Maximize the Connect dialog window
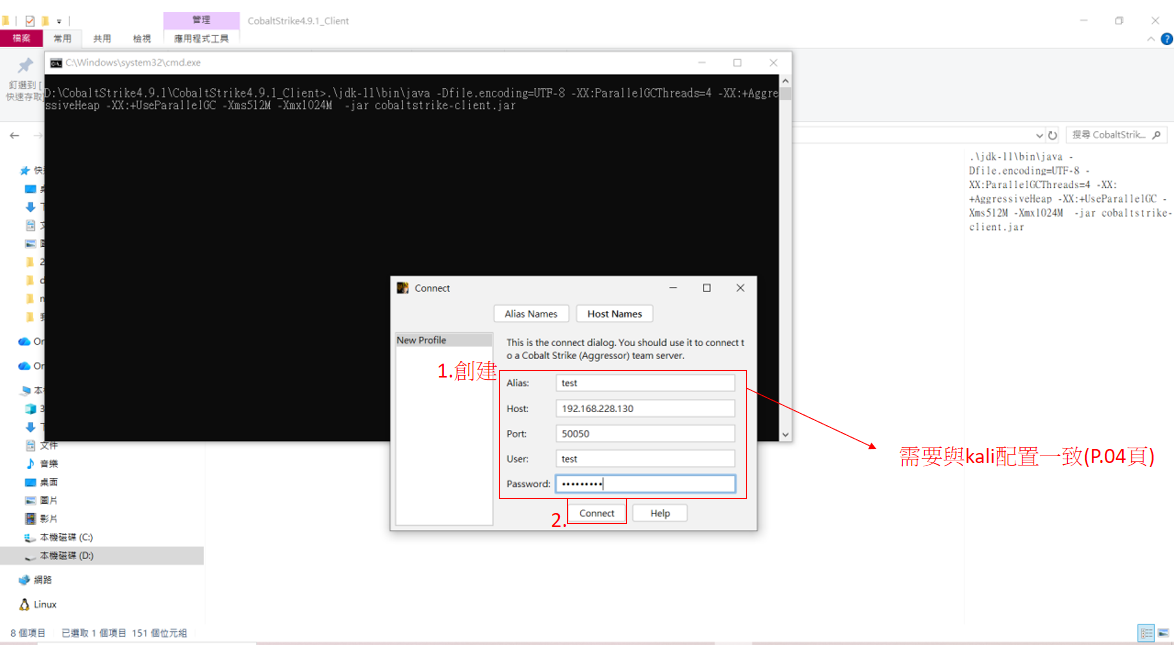This screenshot has width=1174, height=651. [x=706, y=288]
